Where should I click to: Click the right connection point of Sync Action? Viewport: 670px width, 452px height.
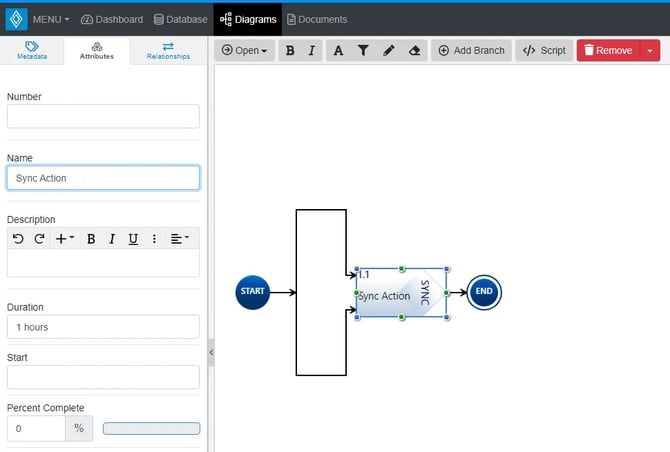pos(447,293)
